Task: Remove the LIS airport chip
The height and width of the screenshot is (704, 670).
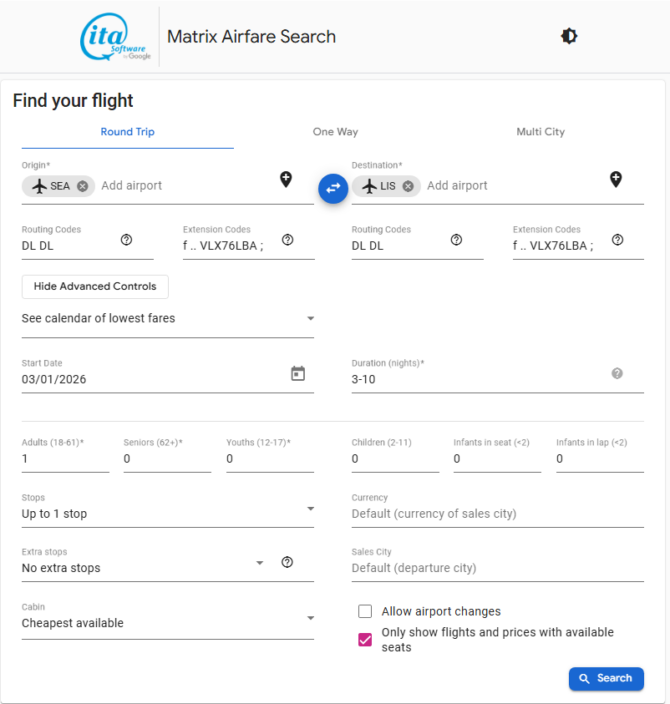Action: [x=408, y=186]
